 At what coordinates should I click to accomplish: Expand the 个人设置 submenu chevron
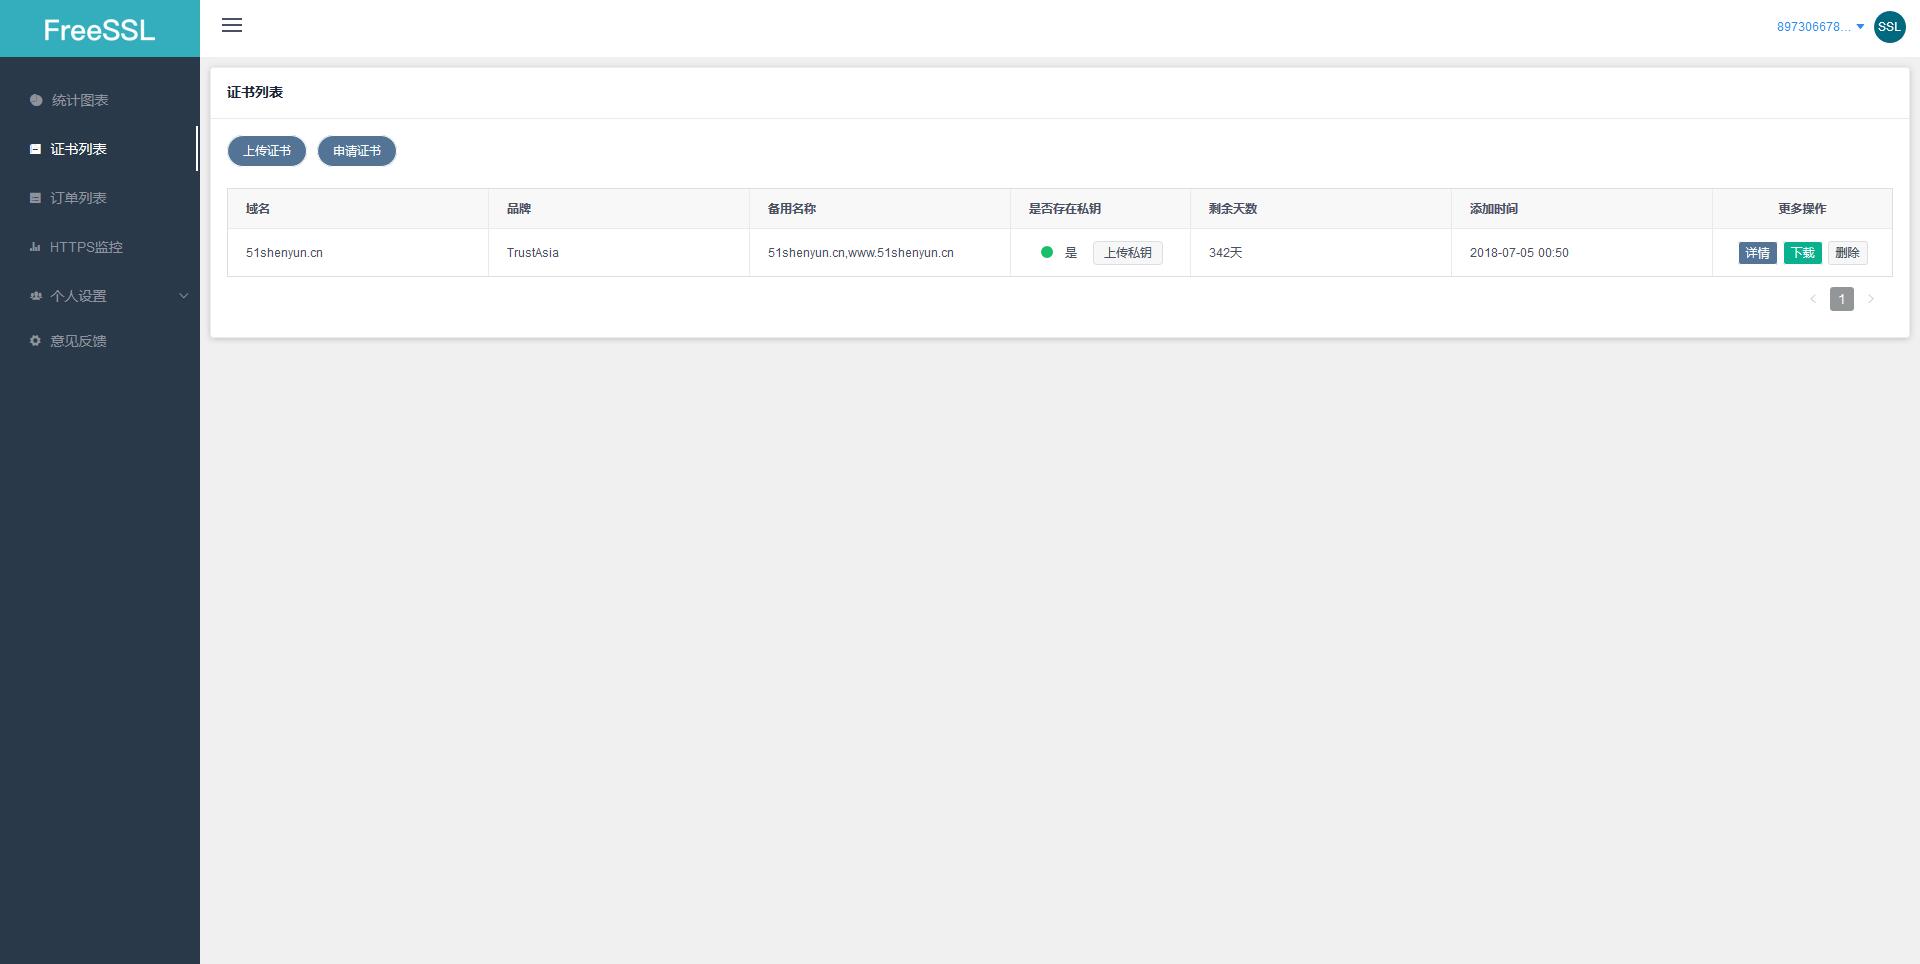coord(183,296)
